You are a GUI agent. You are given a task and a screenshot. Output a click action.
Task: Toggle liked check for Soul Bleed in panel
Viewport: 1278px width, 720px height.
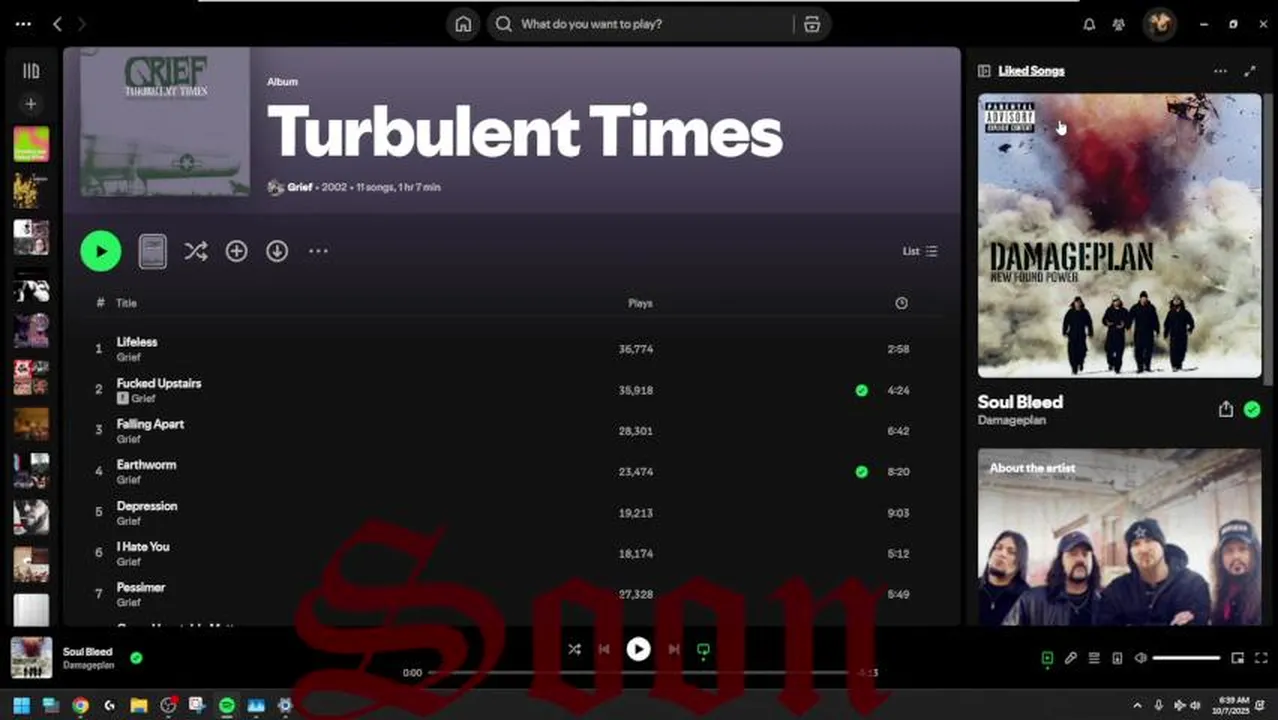tap(1252, 409)
